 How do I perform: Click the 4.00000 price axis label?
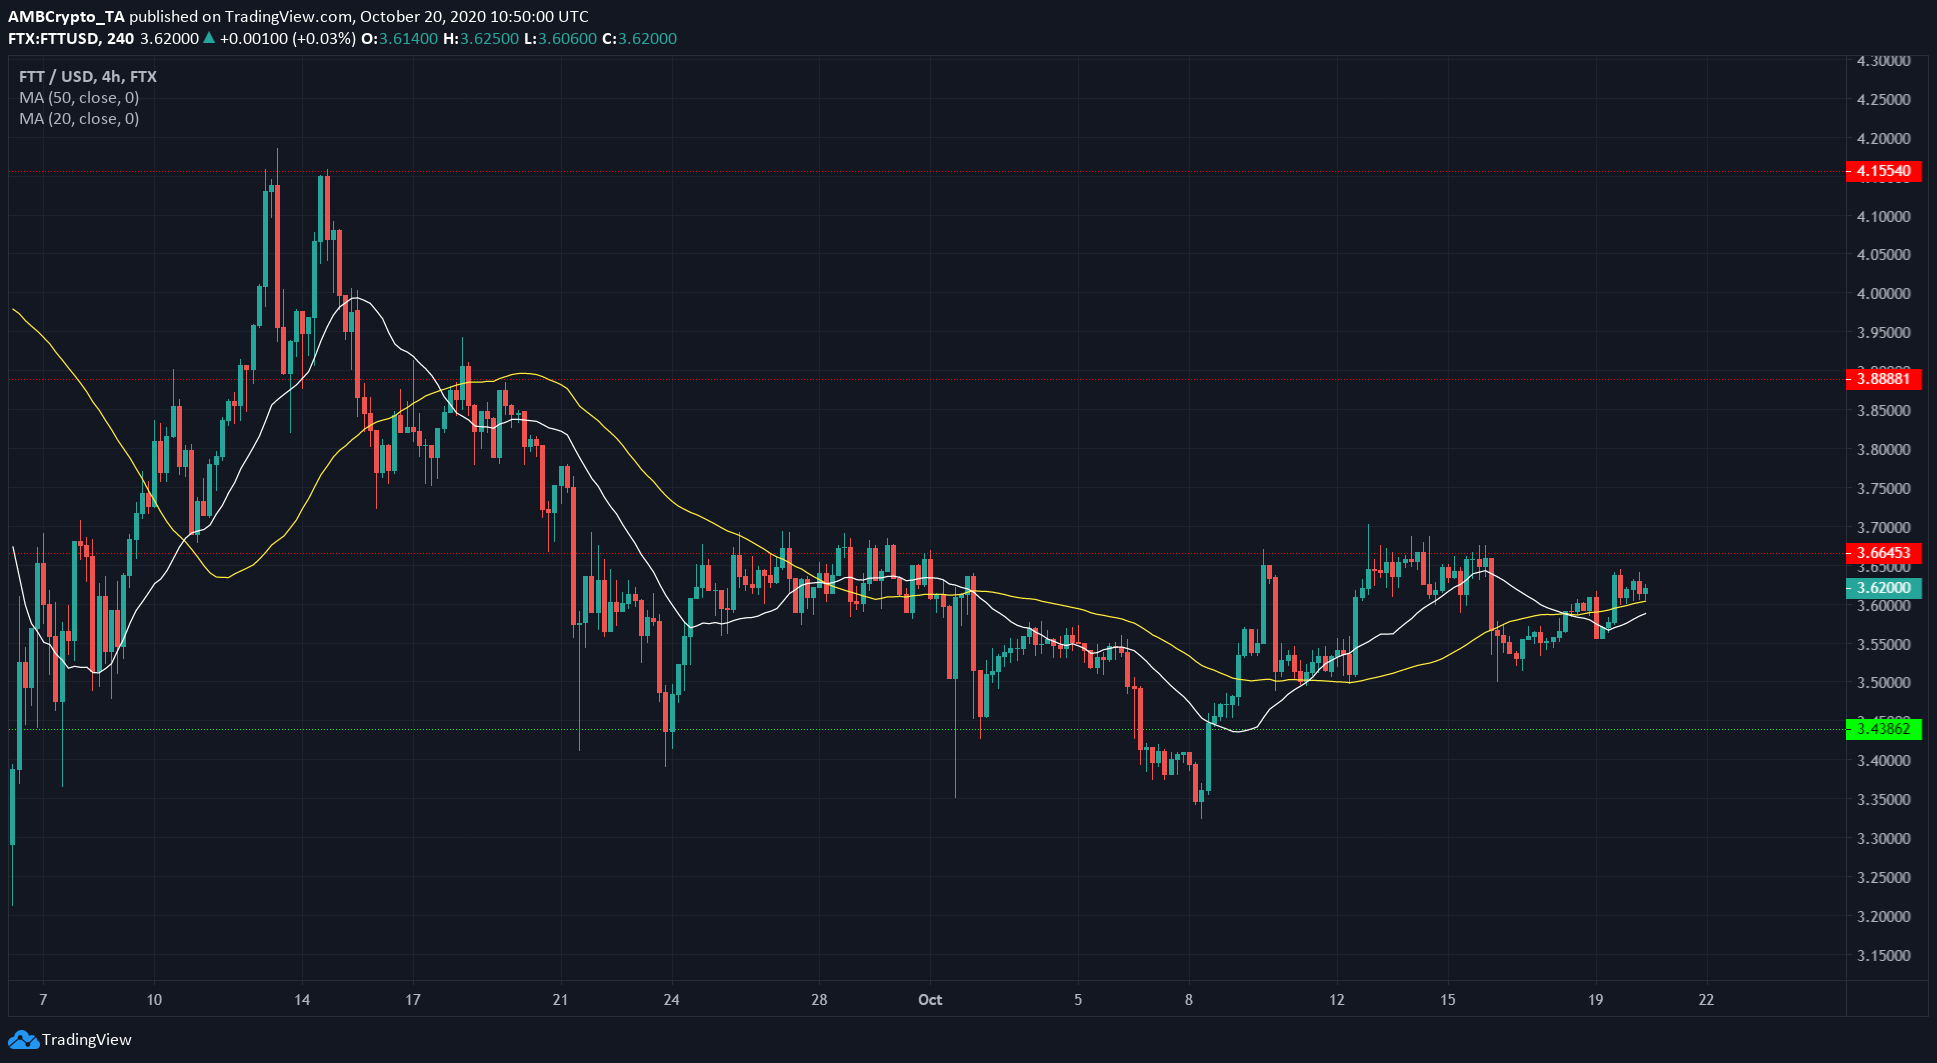[1883, 294]
